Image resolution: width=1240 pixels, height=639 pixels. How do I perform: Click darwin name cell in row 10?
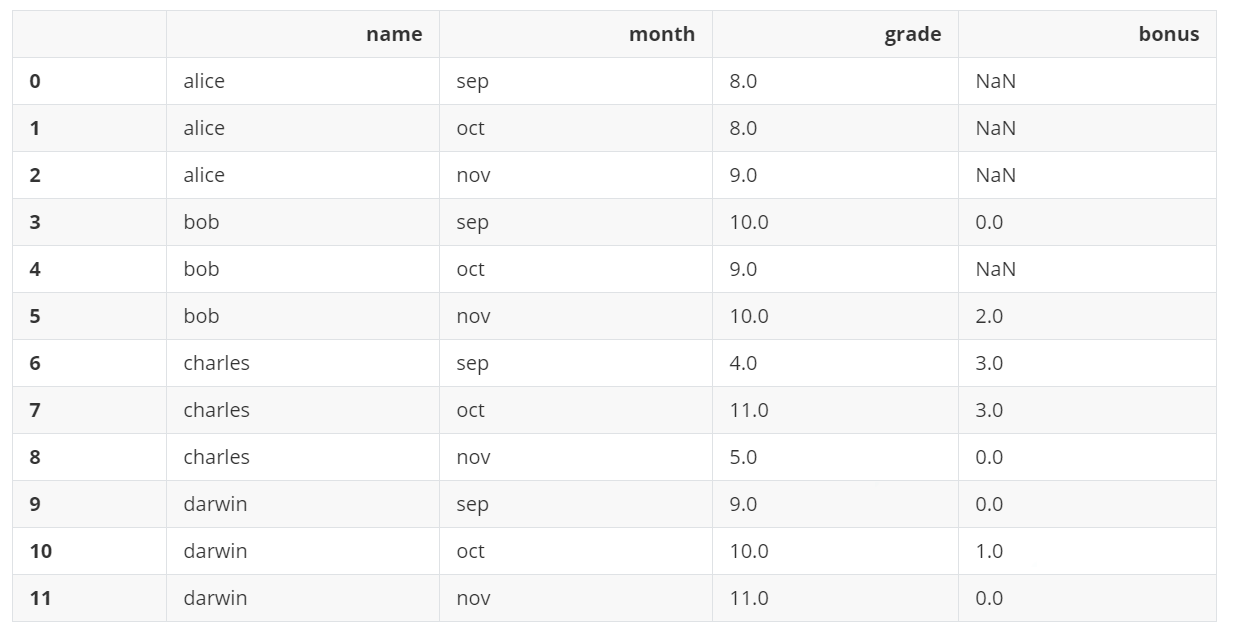[x=215, y=551]
